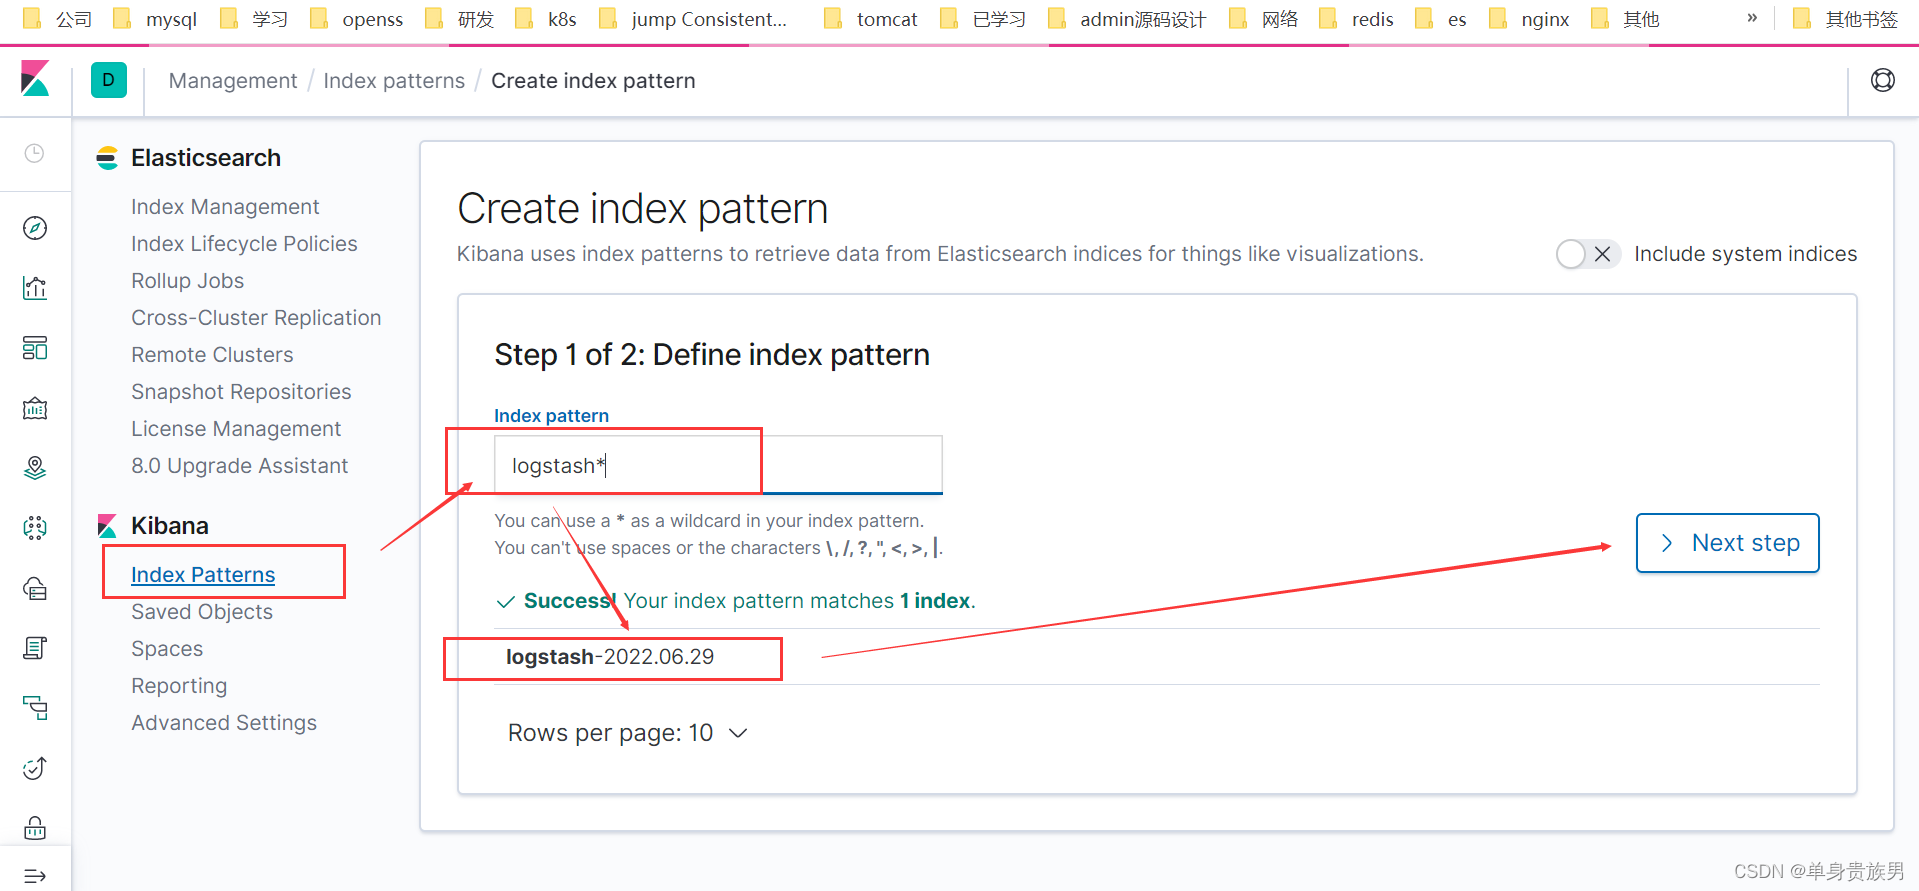Open 已学习 bookmark folder
This screenshot has width=1919, height=891.
[983, 19]
